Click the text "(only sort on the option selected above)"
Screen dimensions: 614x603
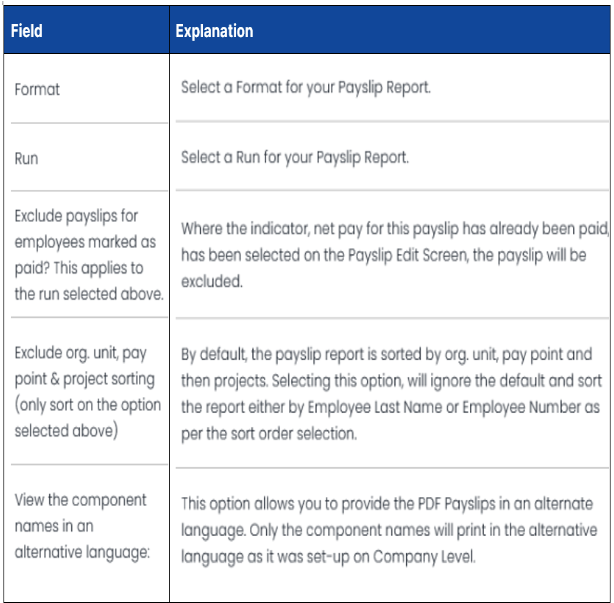coord(85,416)
